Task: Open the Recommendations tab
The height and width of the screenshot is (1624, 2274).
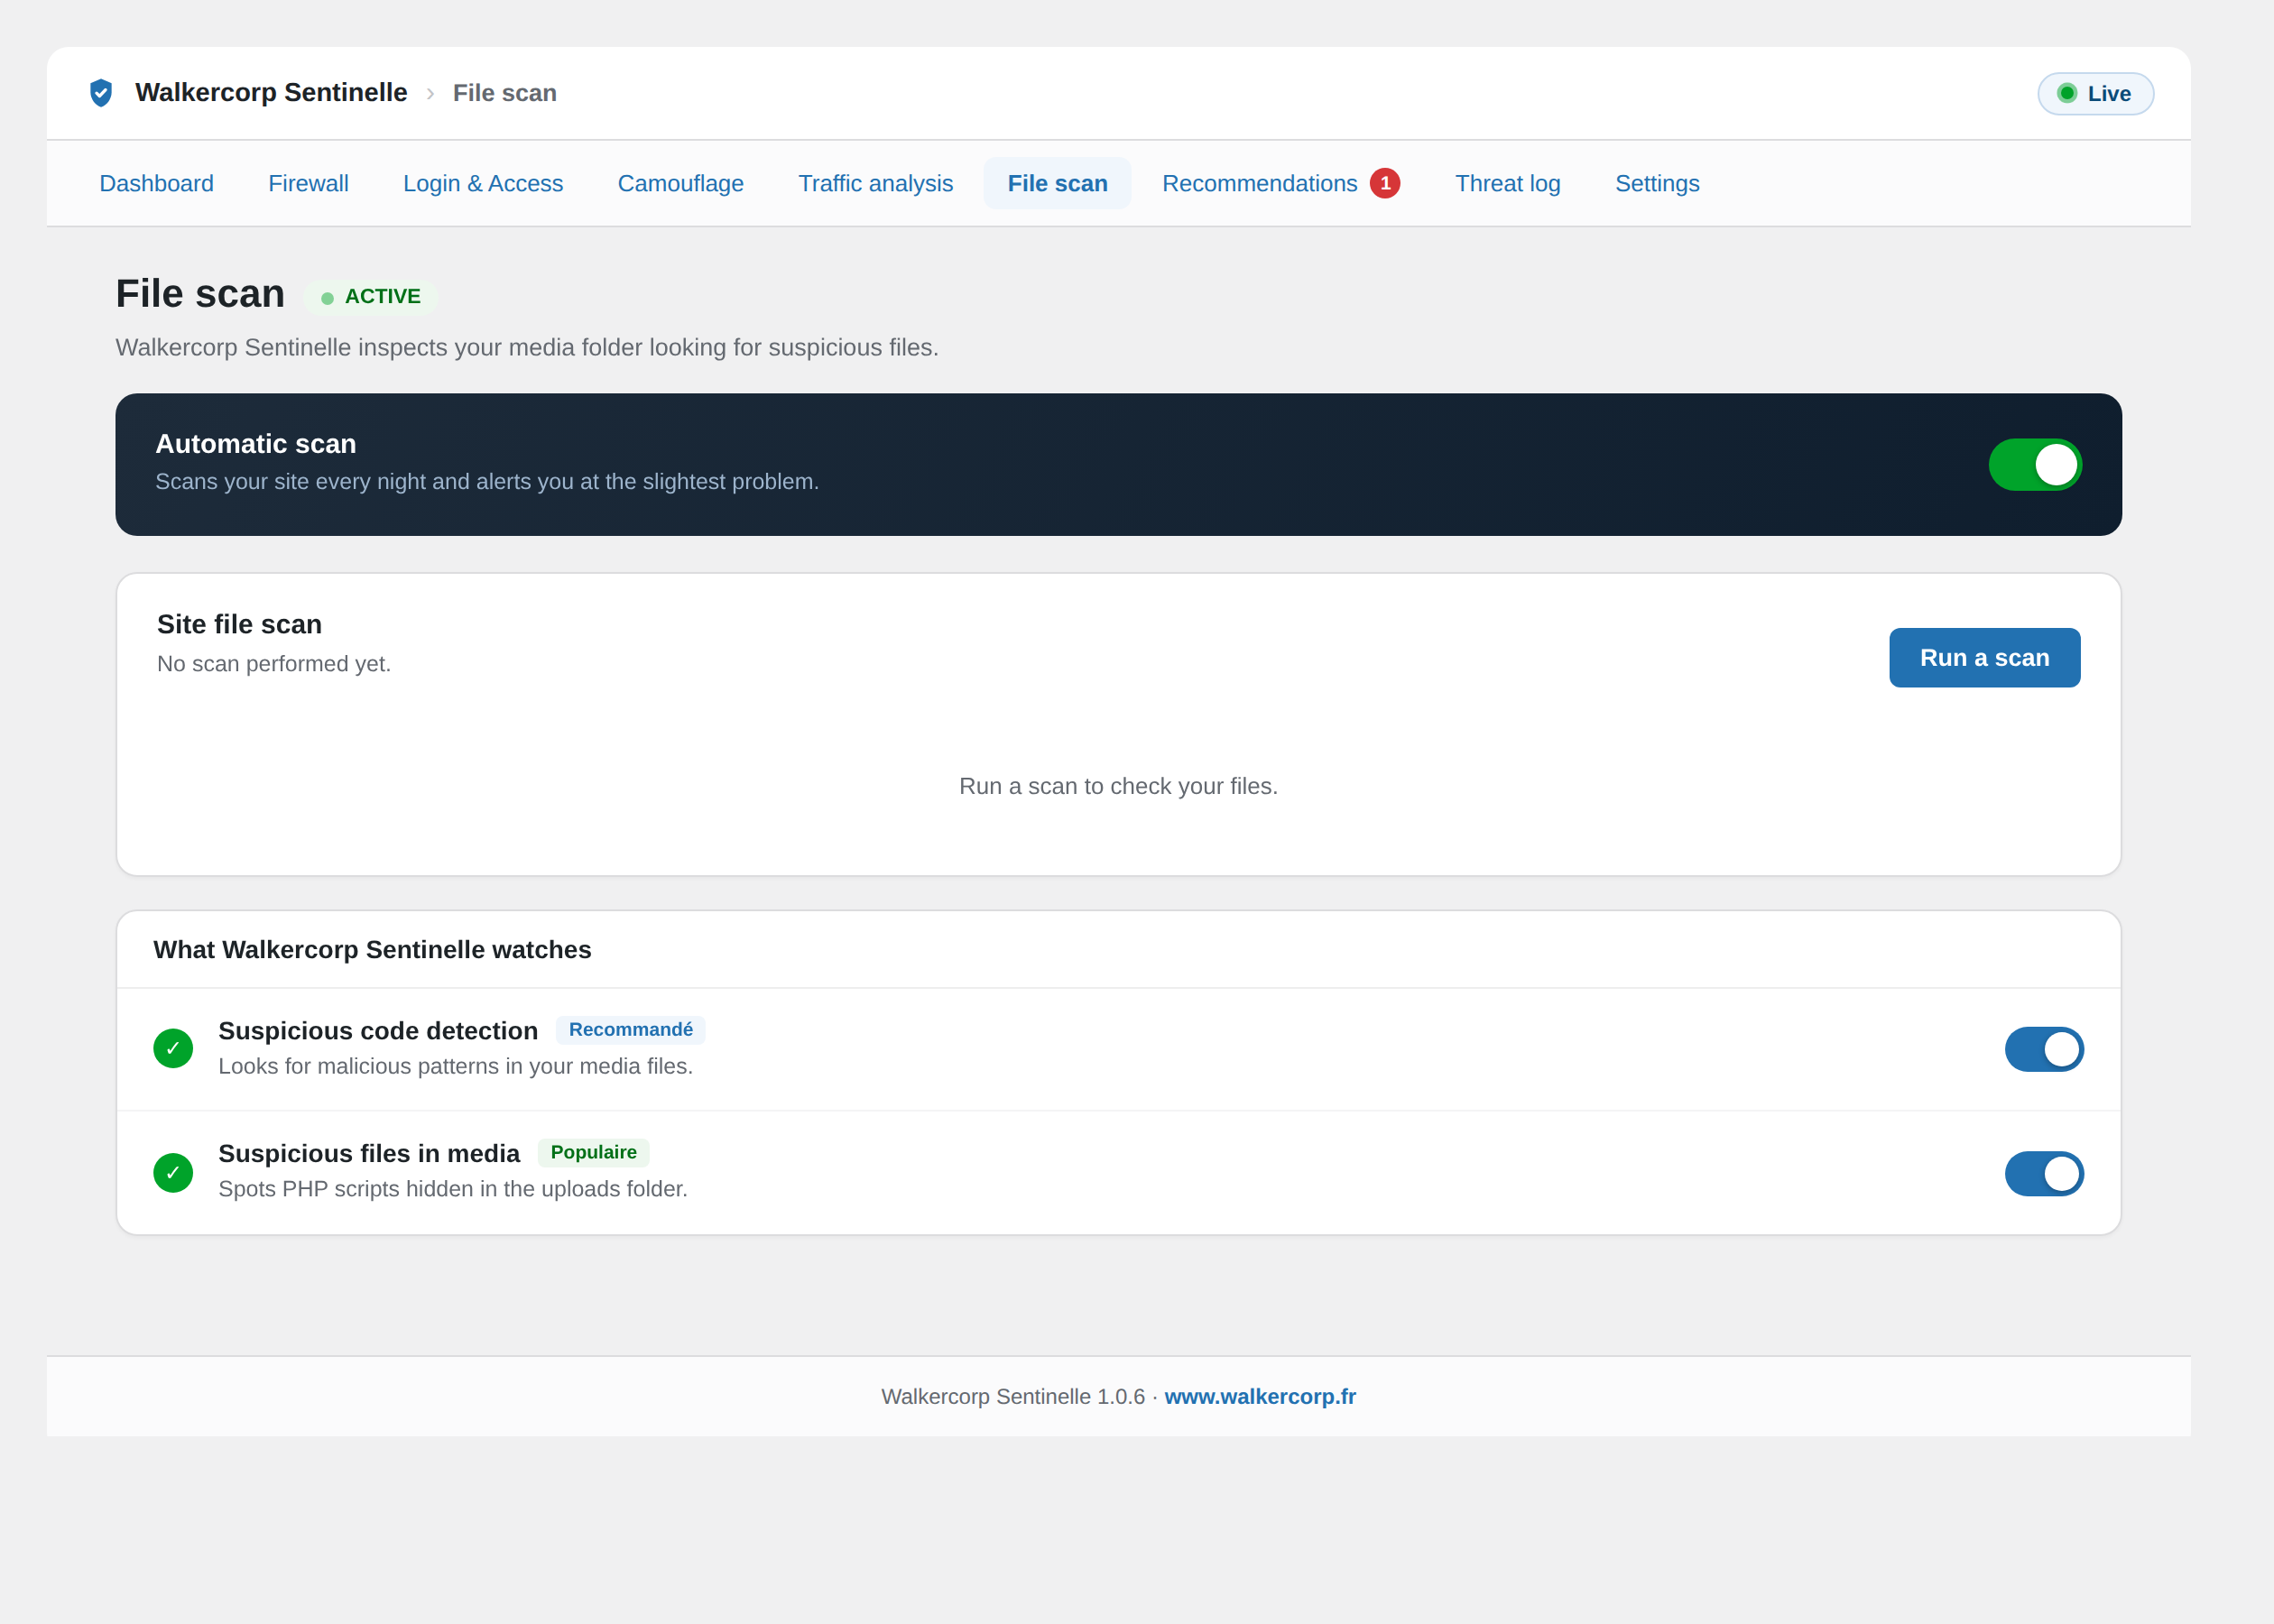Action: point(1280,183)
